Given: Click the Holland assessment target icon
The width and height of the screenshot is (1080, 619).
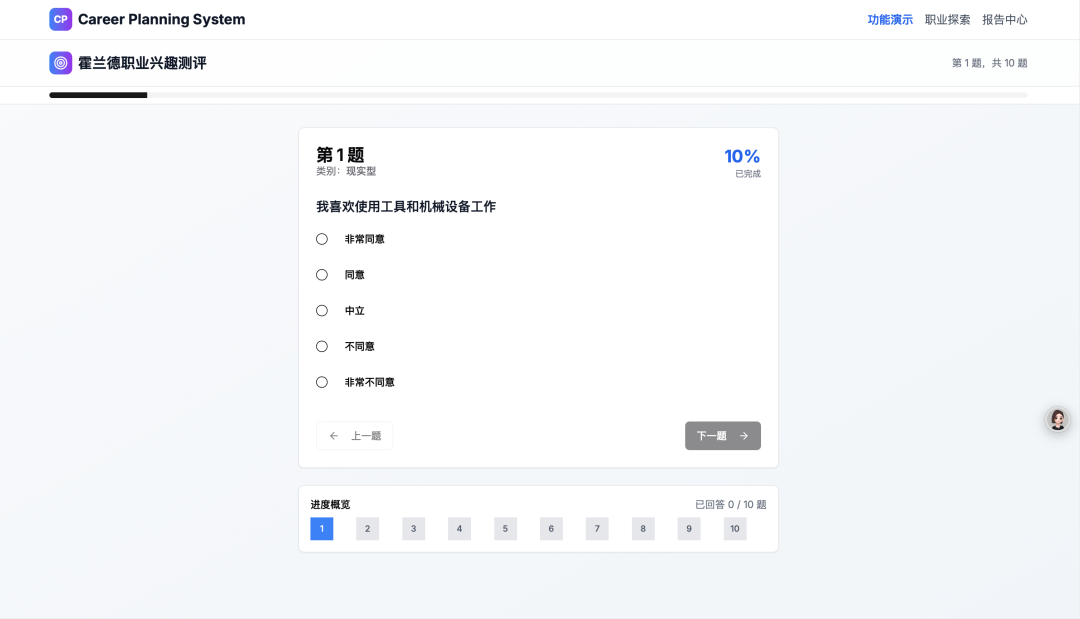Looking at the screenshot, I should click(x=61, y=63).
